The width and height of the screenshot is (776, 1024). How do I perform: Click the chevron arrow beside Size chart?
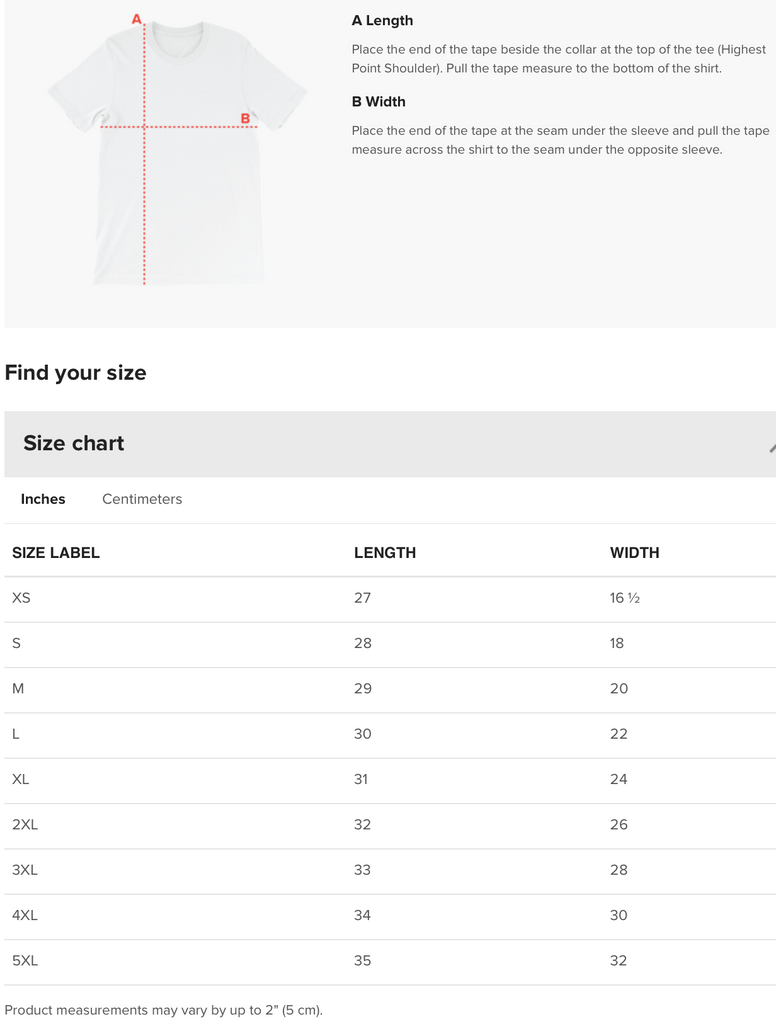tap(771, 447)
